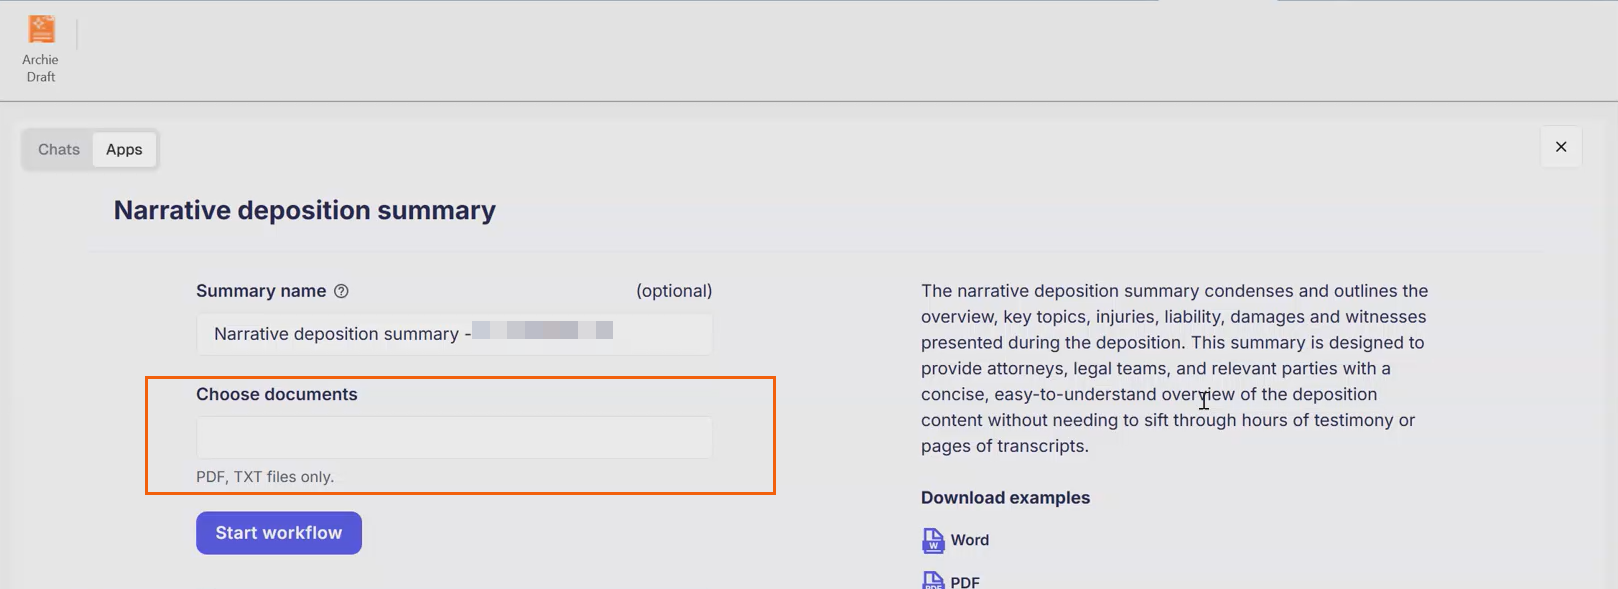Click the deposition summary description paragraph
This screenshot has width=1618, height=589.
click(x=1174, y=368)
